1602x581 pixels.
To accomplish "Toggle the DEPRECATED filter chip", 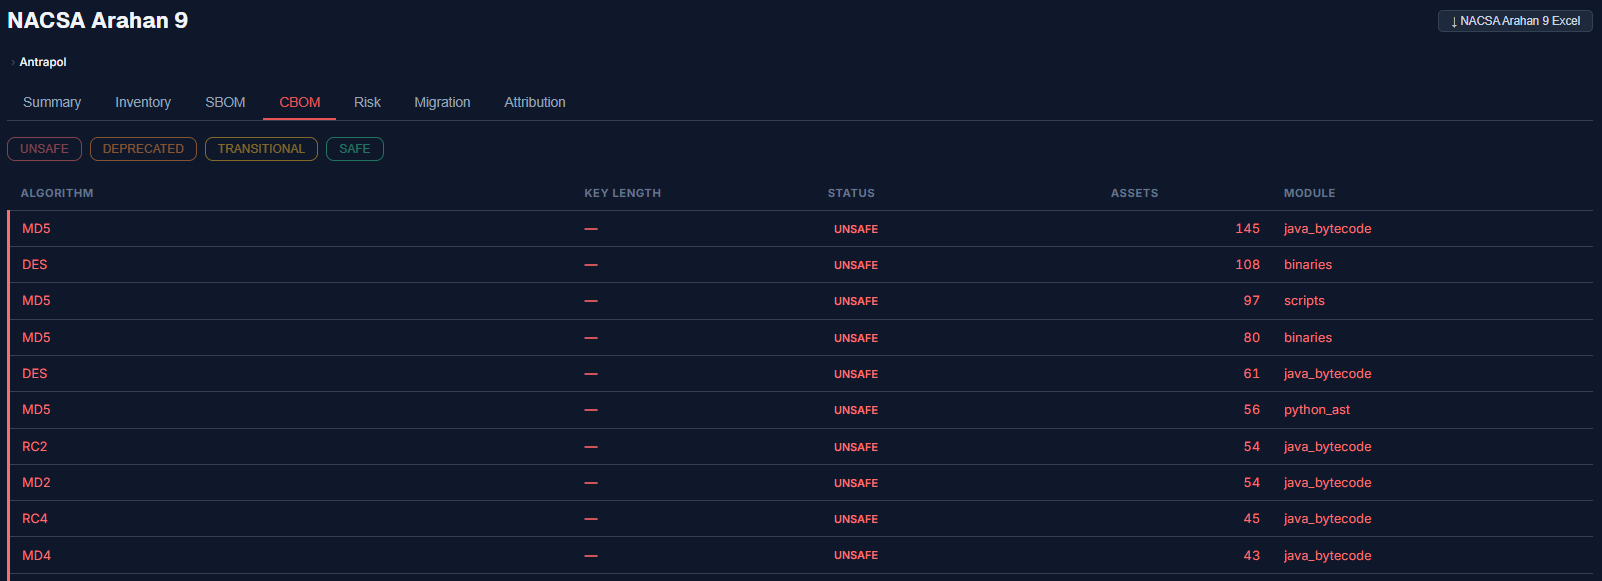I will [x=143, y=149].
